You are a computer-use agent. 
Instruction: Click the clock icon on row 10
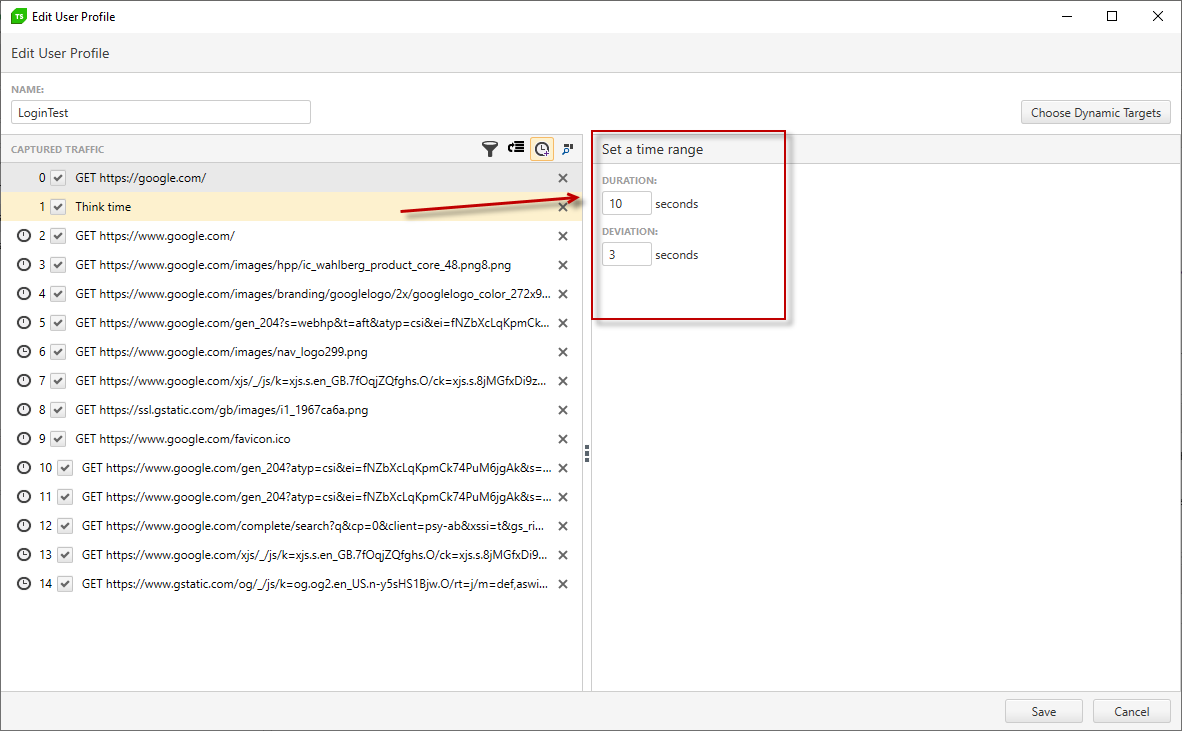point(24,468)
